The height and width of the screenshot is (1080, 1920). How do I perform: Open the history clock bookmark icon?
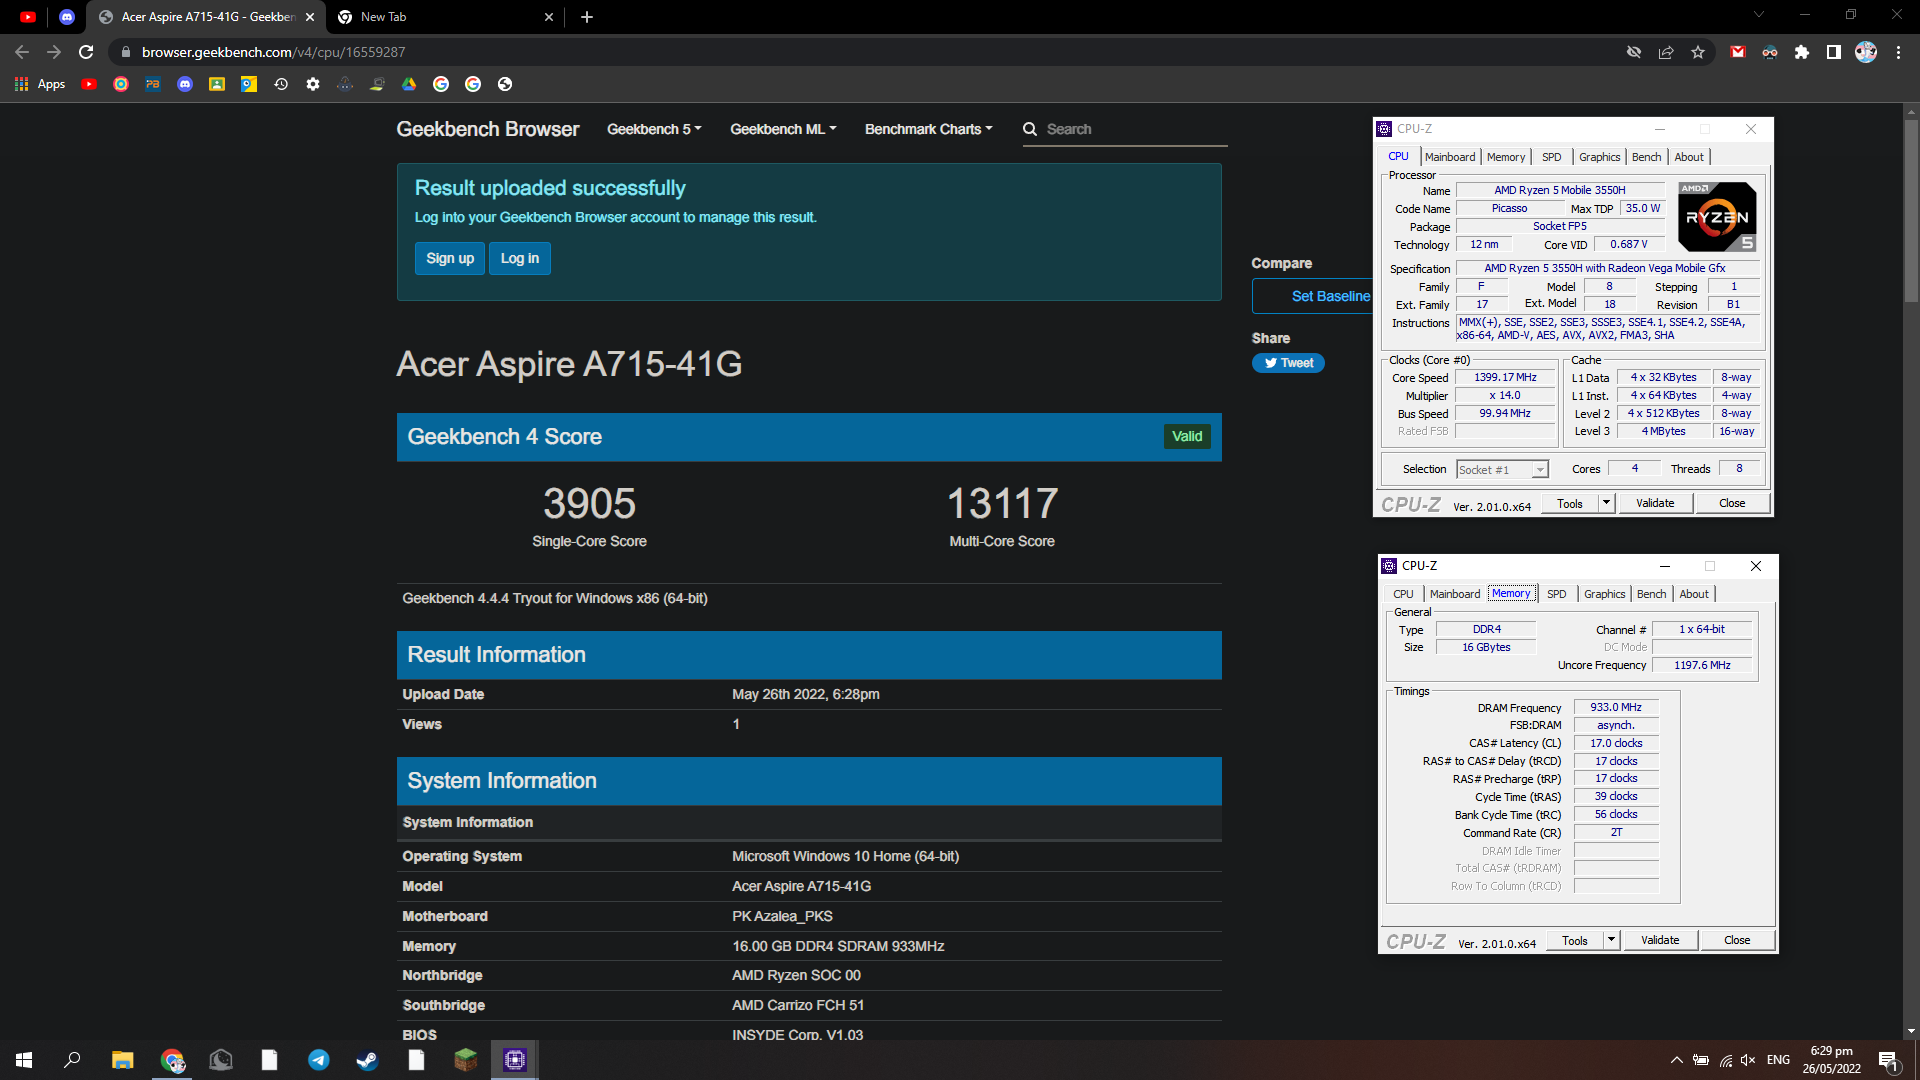tap(281, 84)
